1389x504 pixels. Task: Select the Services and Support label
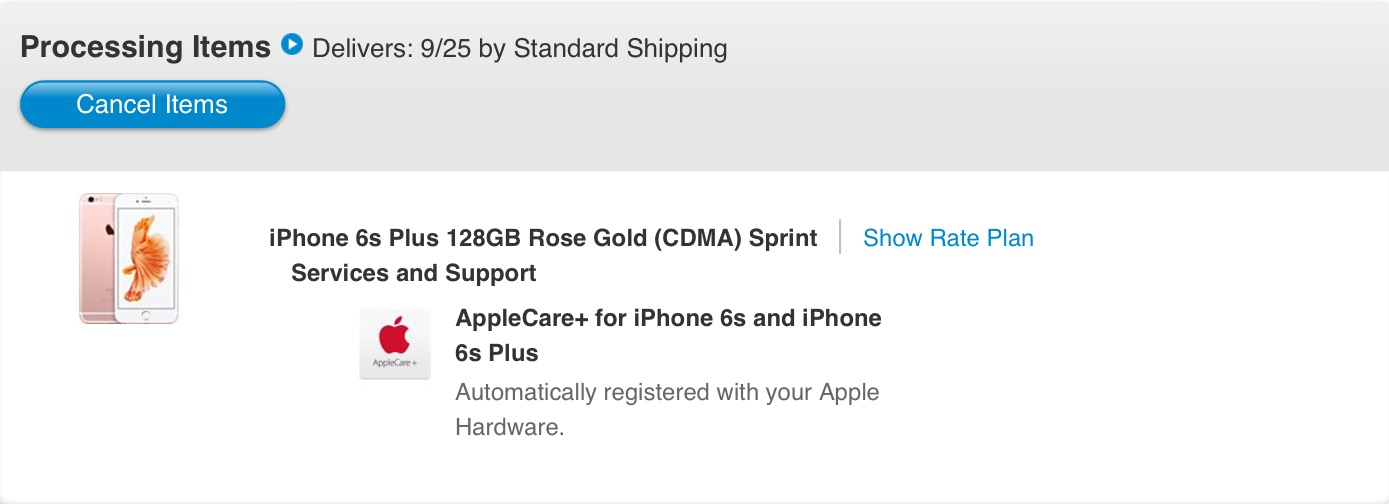pyautogui.click(x=414, y=273)
